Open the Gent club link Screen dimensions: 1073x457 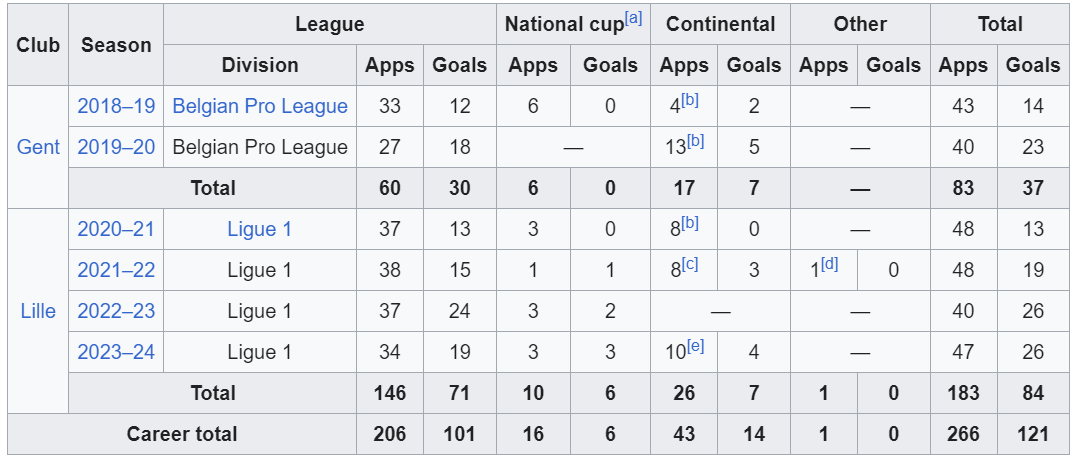[x=38, y=147]
